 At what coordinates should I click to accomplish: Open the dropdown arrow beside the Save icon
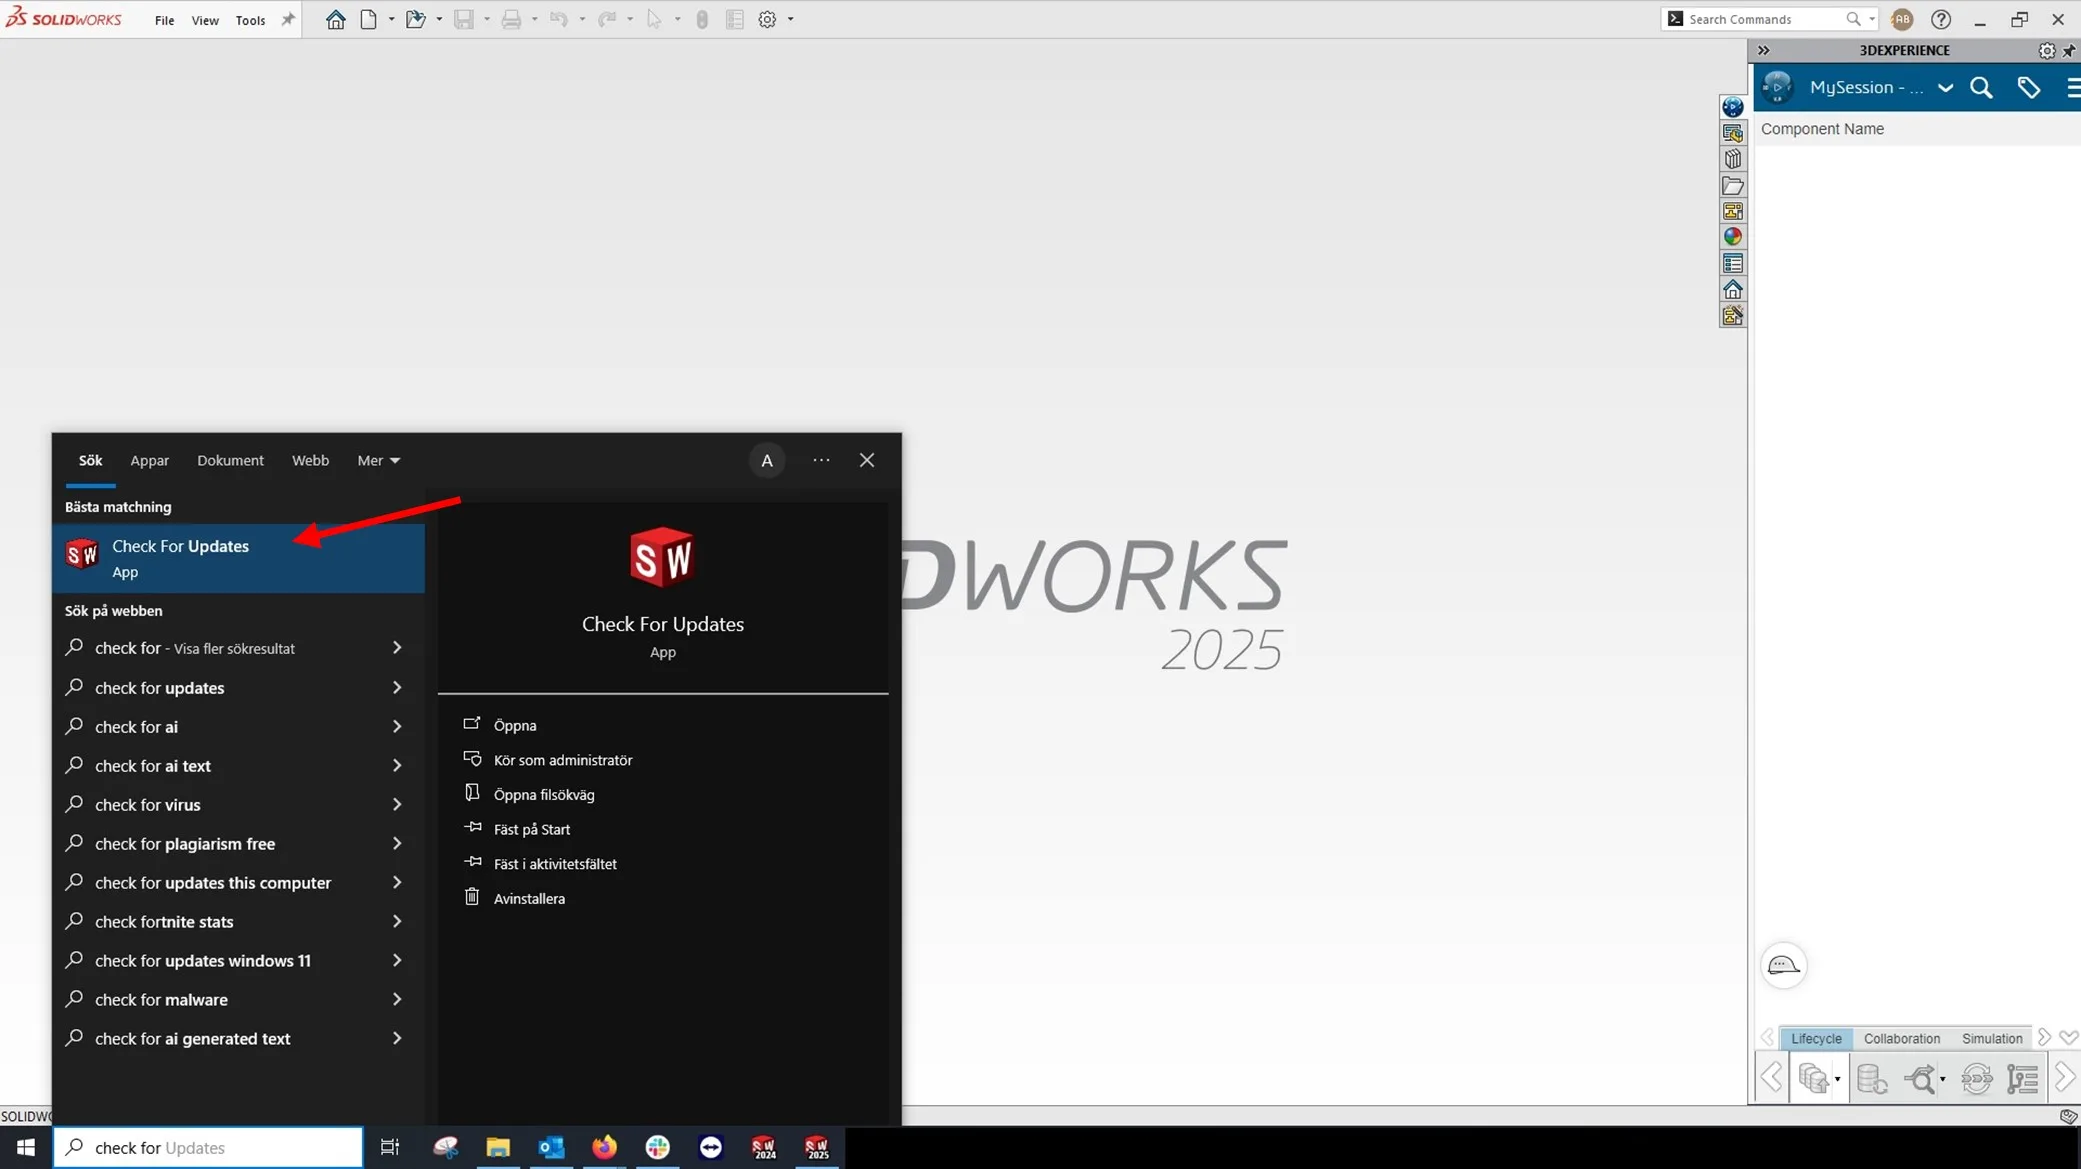[1837, 1079]
